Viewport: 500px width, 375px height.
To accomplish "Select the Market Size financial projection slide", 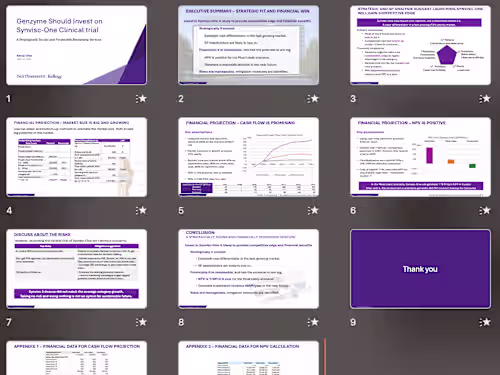I will (76, 157).
